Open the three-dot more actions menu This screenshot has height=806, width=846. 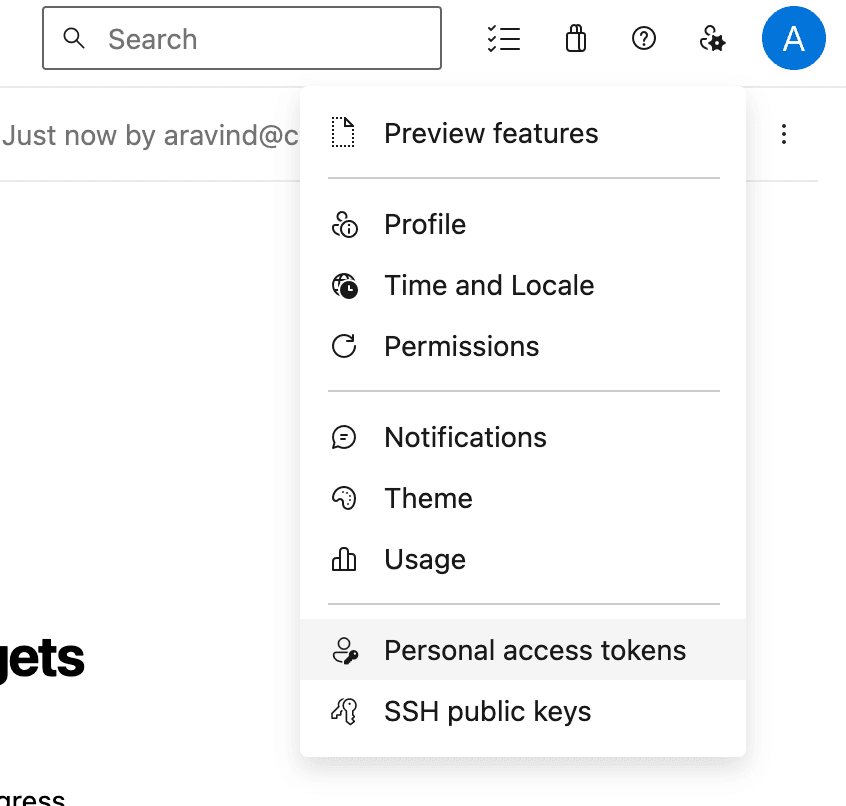pyautogui.click(x=784, y=134)
